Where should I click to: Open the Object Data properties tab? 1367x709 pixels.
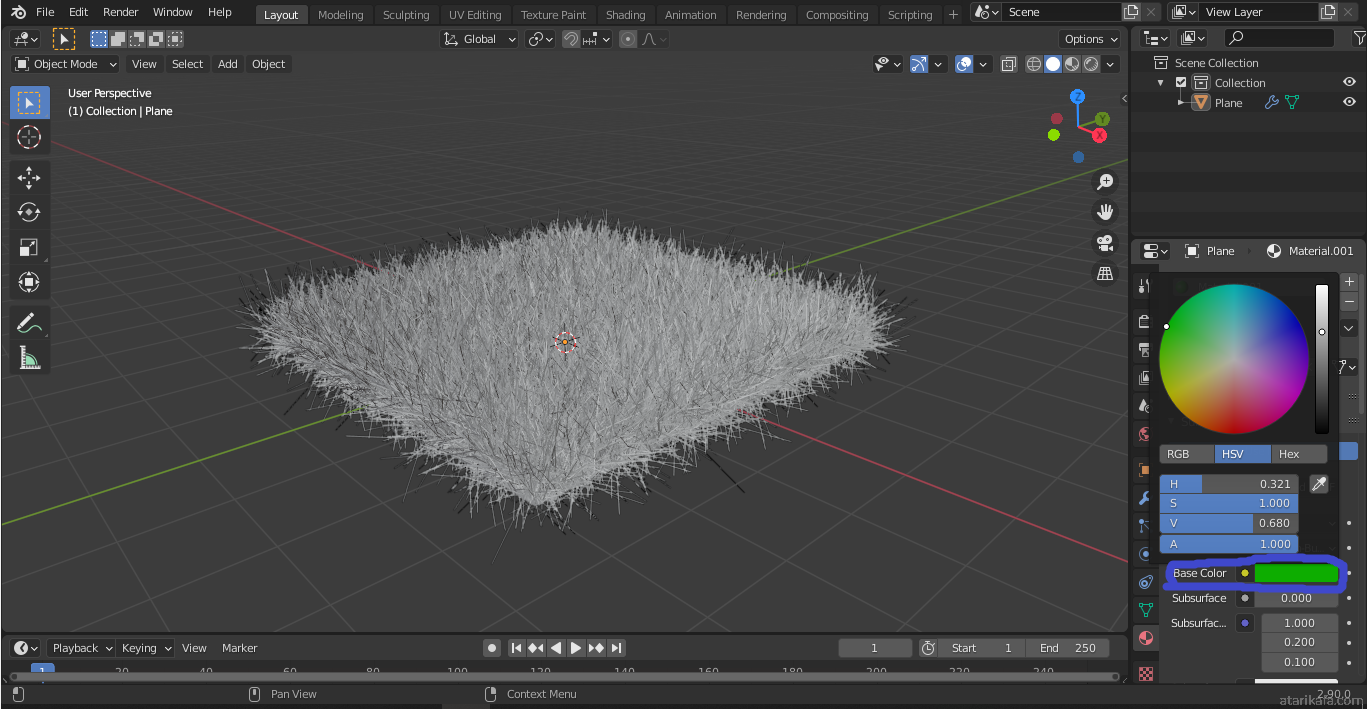(1145, 610)
